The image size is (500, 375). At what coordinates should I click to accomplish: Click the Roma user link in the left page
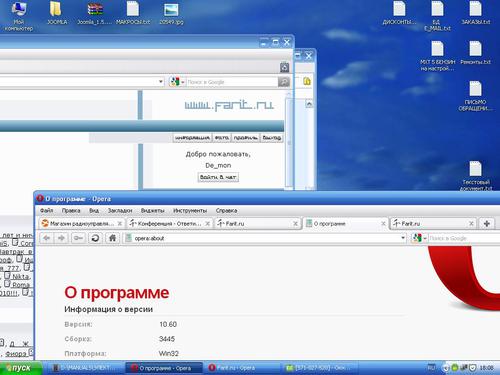click(x=21, y=285)
